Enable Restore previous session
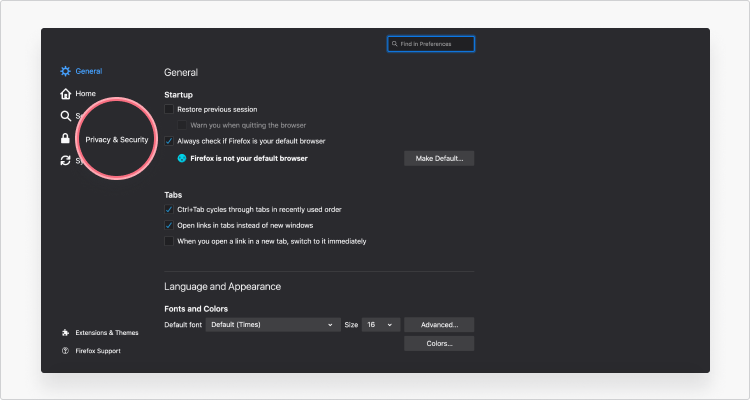The image size is (750, 400). click(169, 109)
